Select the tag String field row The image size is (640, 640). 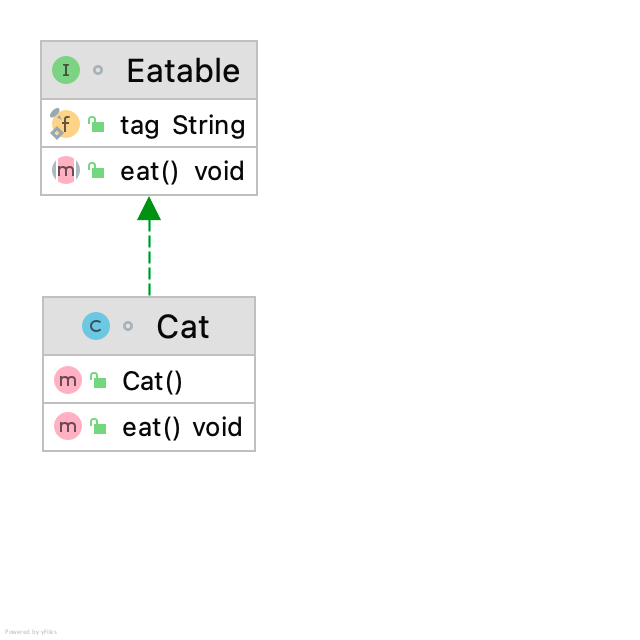182,125
